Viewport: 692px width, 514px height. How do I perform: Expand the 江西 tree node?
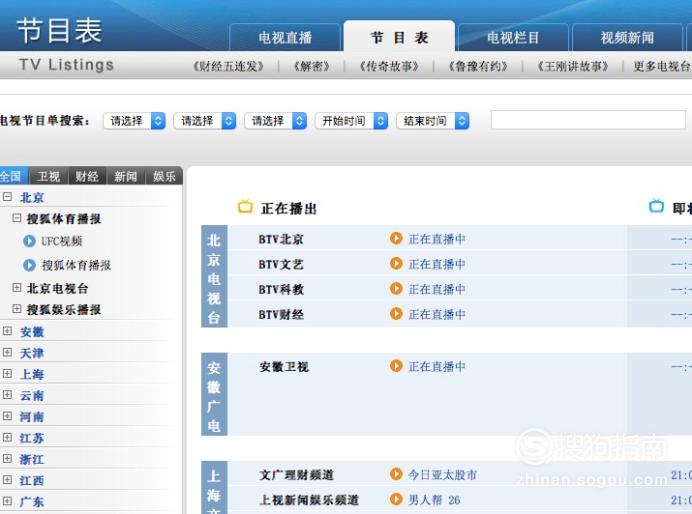[x=8, y=480]
